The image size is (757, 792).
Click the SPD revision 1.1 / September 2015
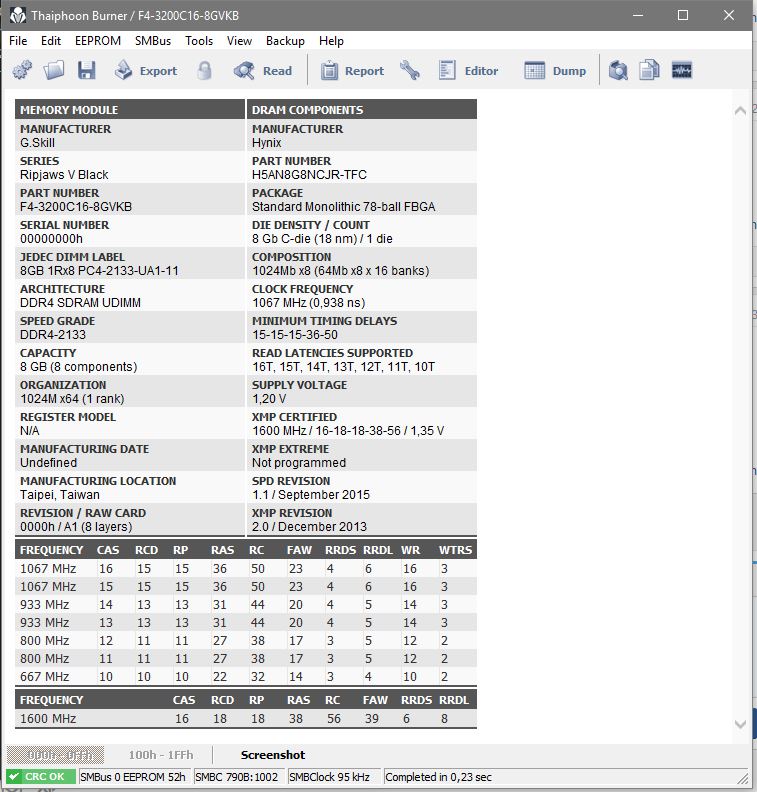tap(311, 494)
